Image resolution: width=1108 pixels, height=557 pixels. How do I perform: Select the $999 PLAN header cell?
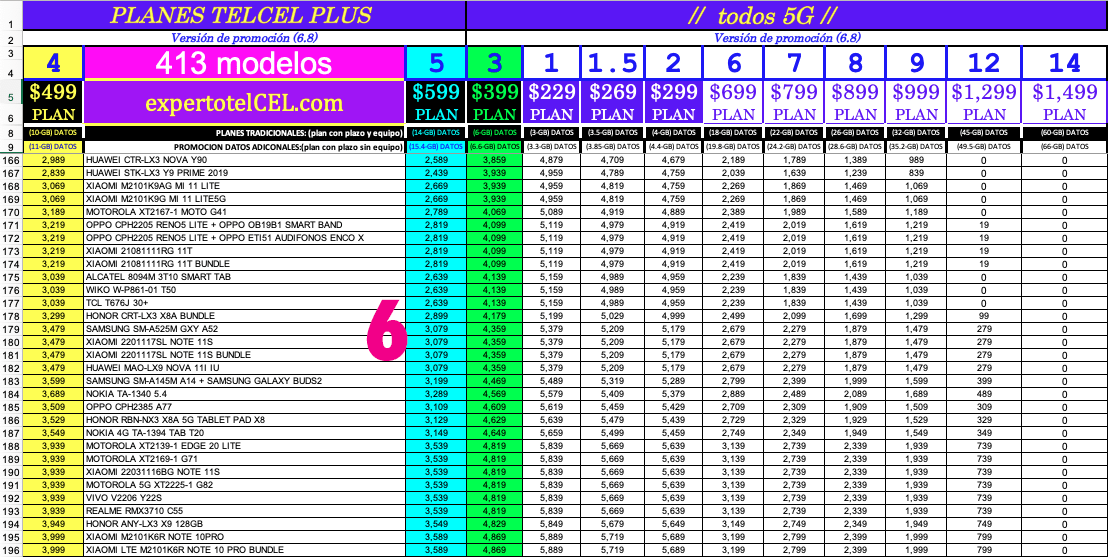(x=917, y=103)
